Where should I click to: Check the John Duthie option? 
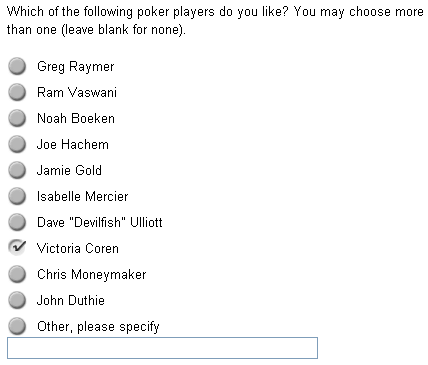[17, 300]
